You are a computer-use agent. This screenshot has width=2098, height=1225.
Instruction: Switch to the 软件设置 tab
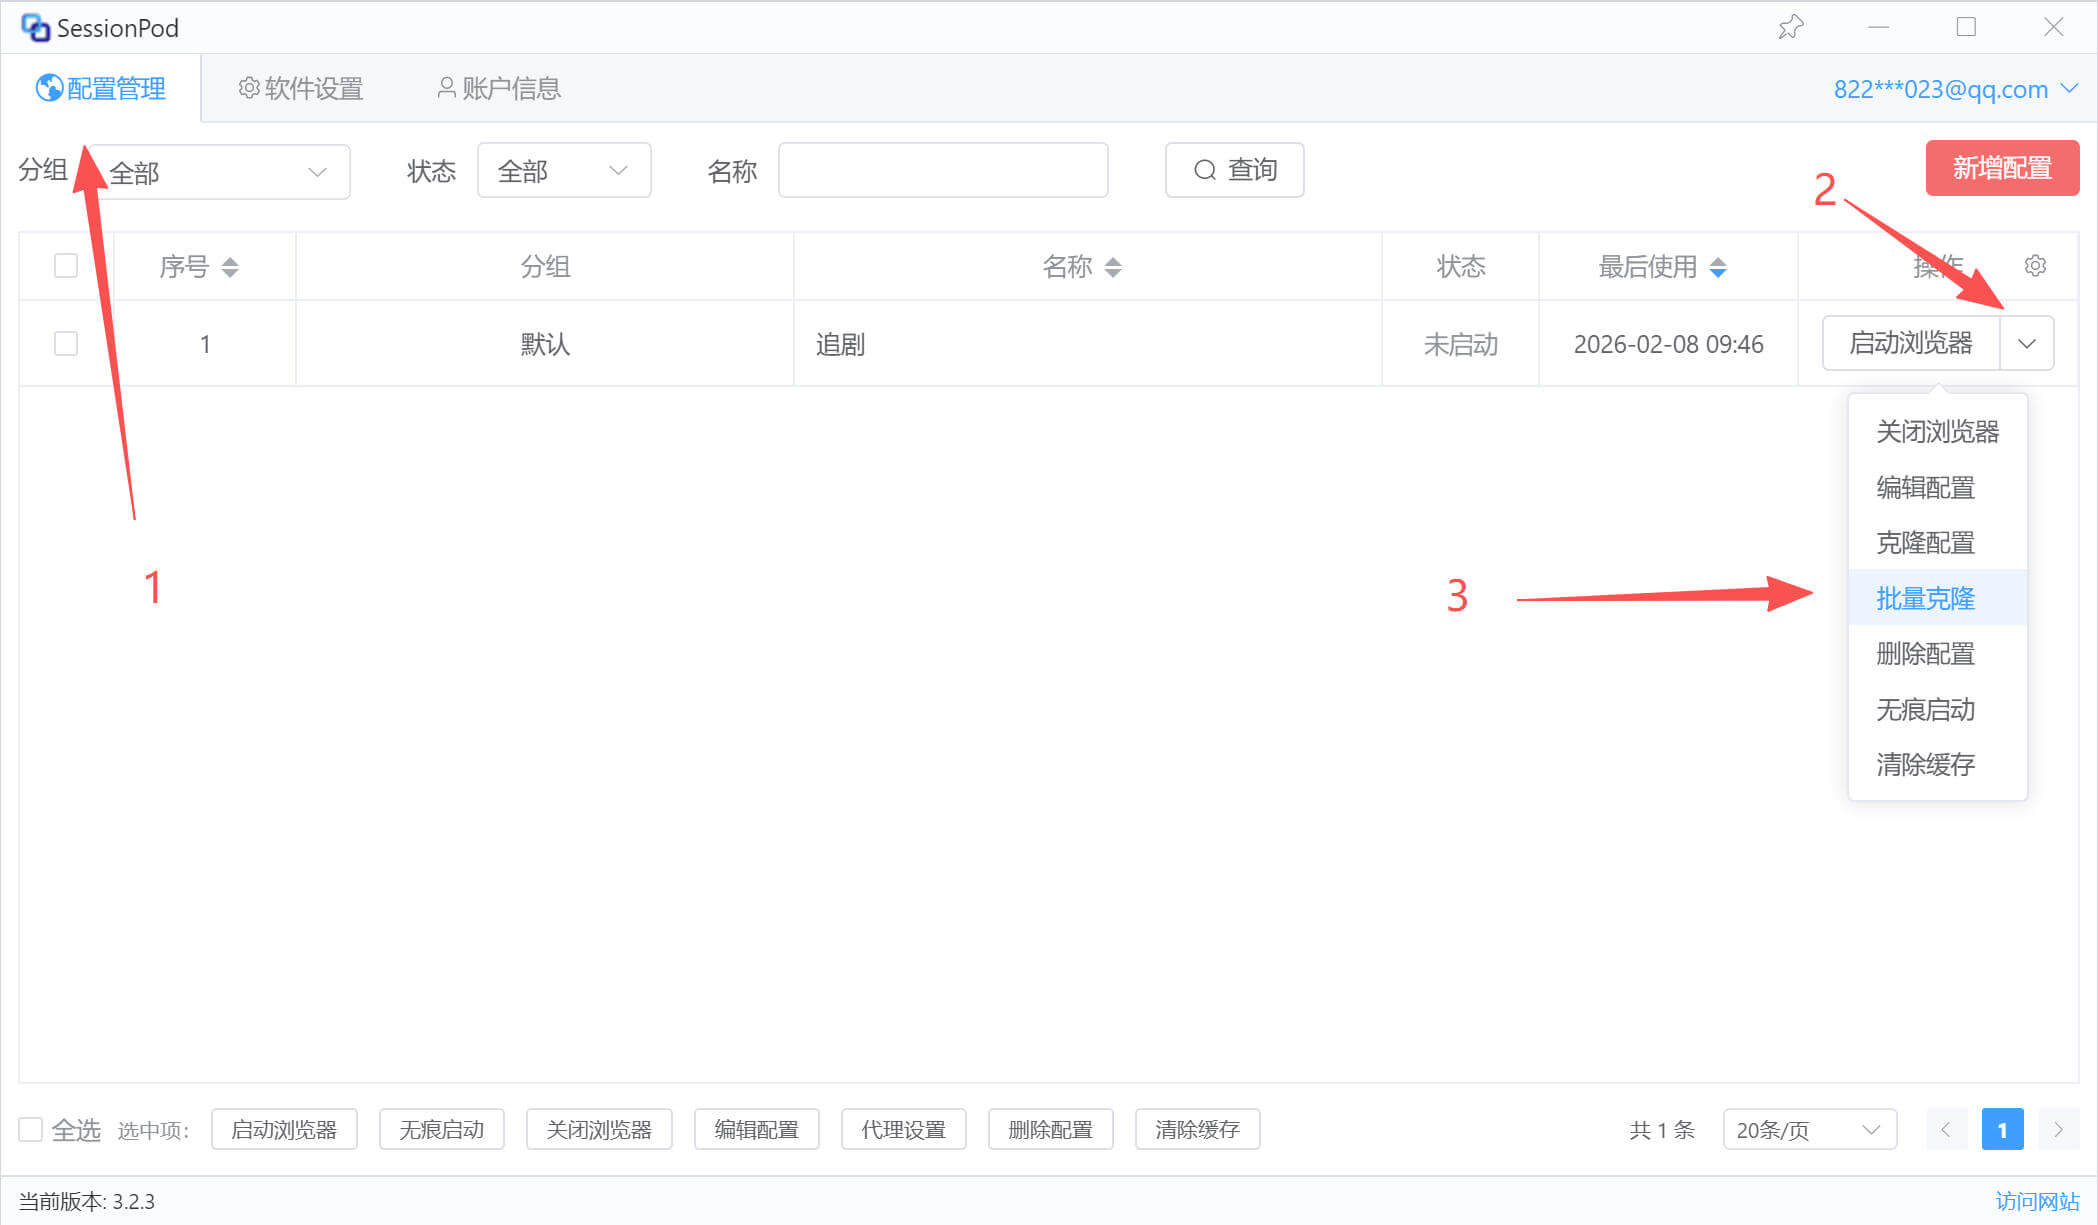coord(301,88)
